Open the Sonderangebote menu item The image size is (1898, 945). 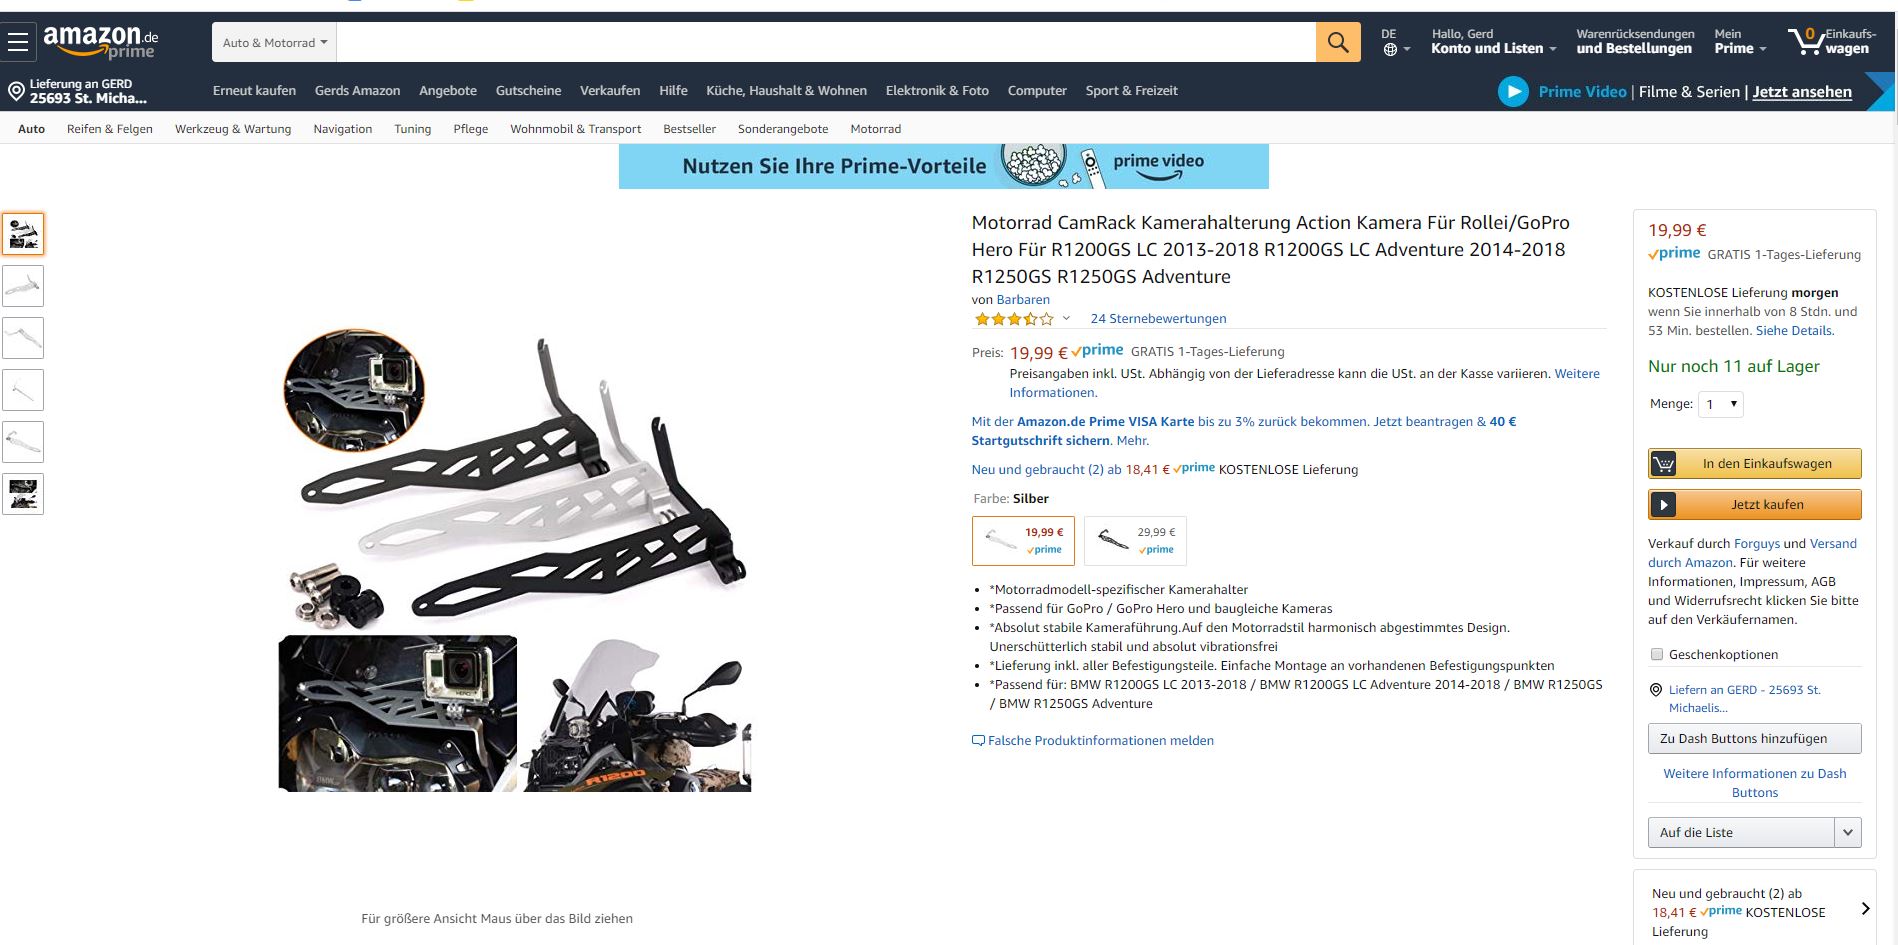pyautogui.click(x=783, y=129)
